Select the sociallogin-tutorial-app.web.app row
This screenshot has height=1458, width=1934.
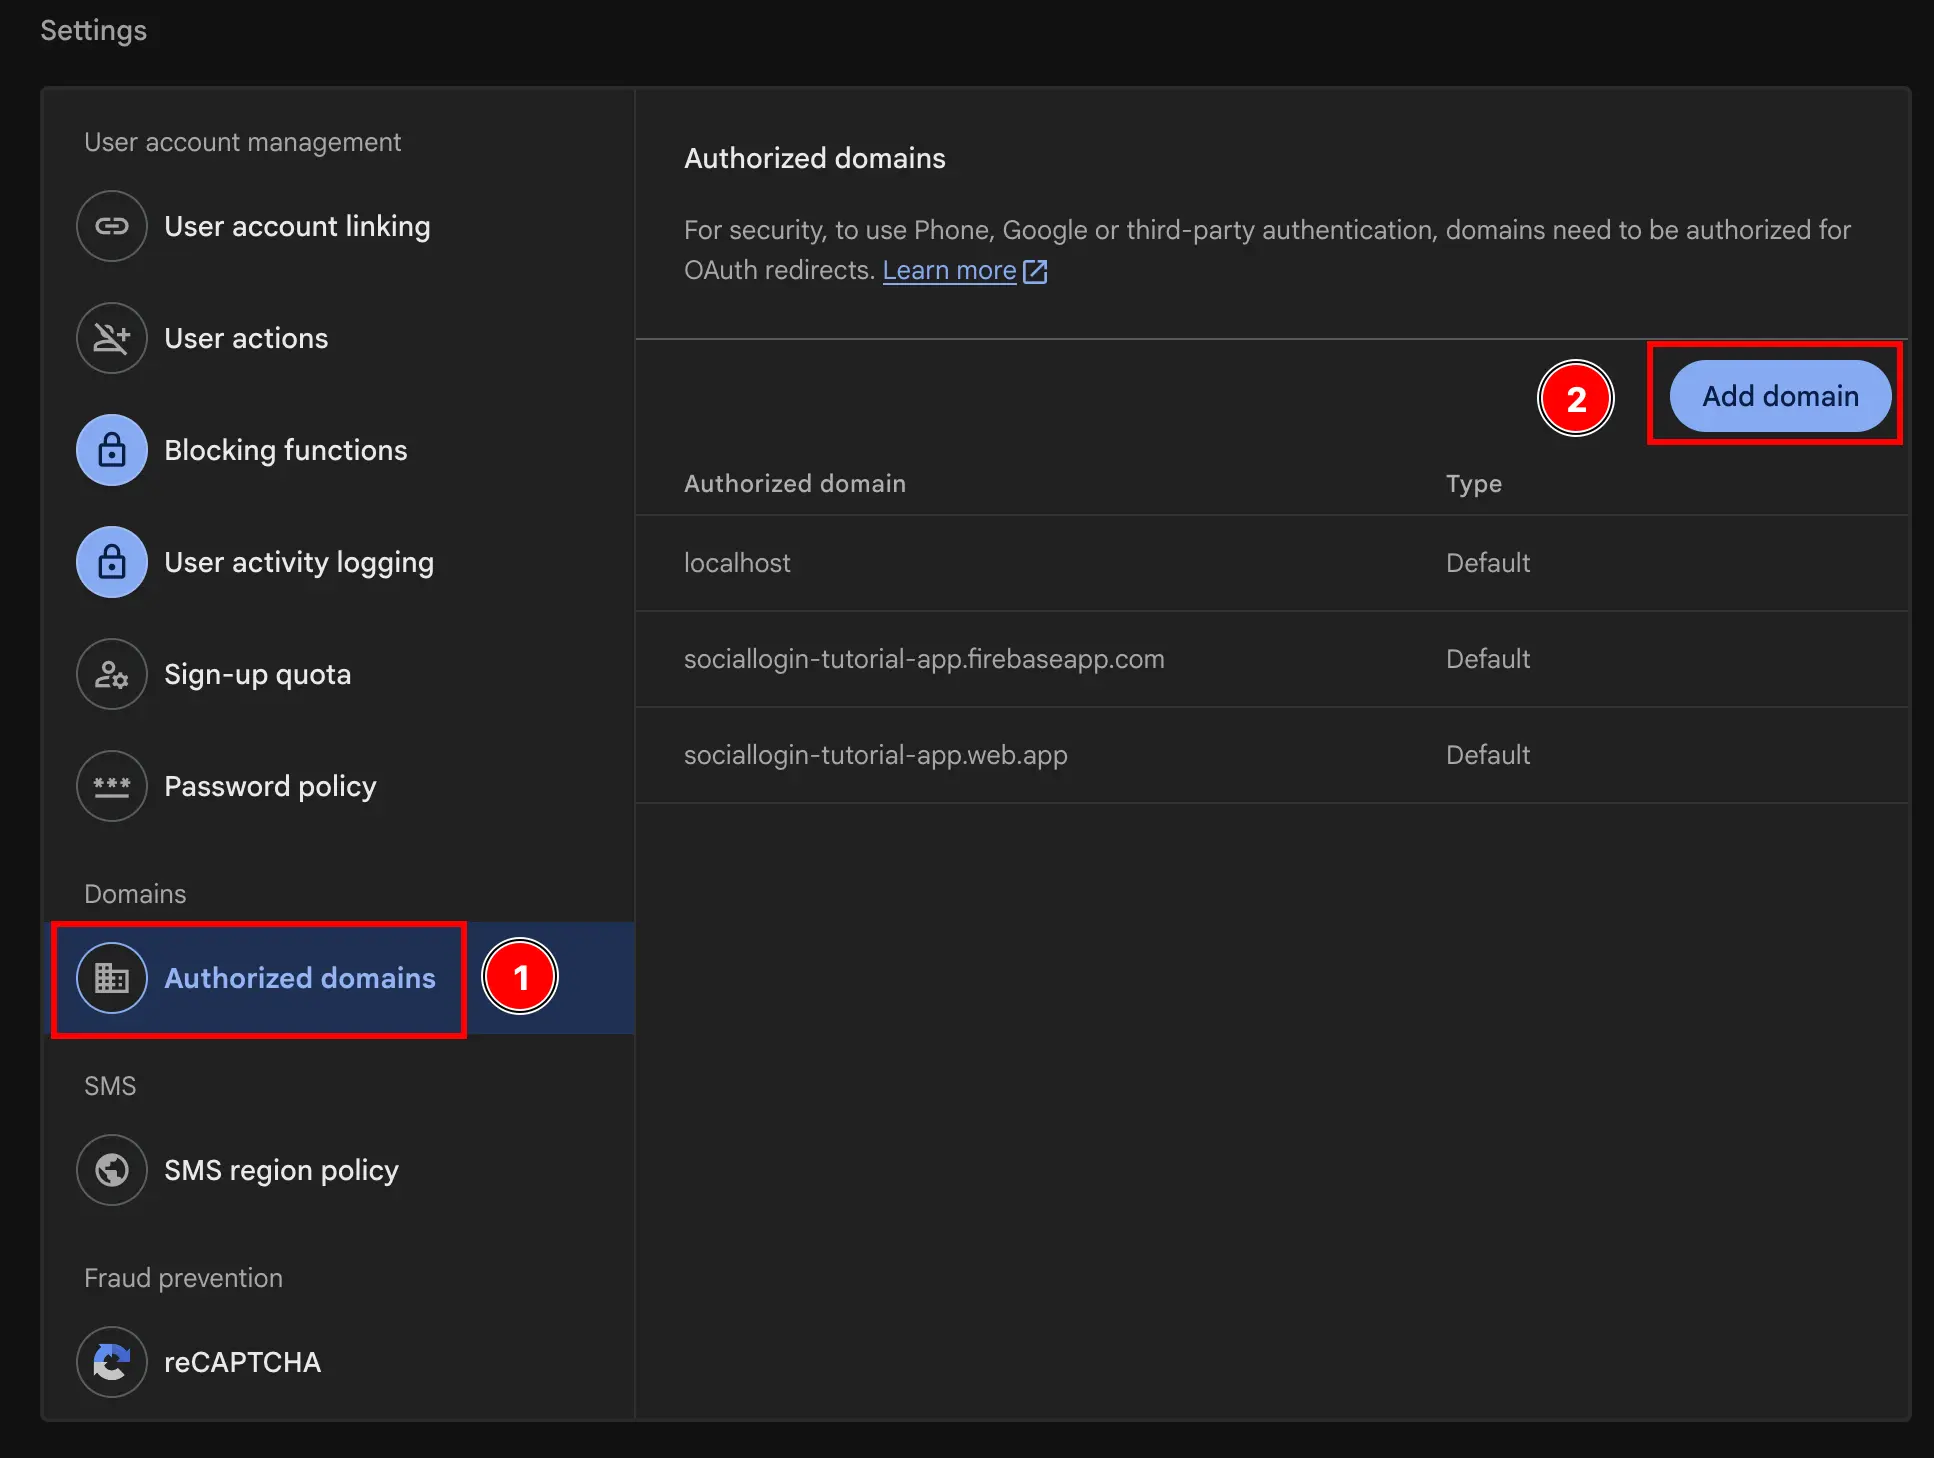[876, 755]
